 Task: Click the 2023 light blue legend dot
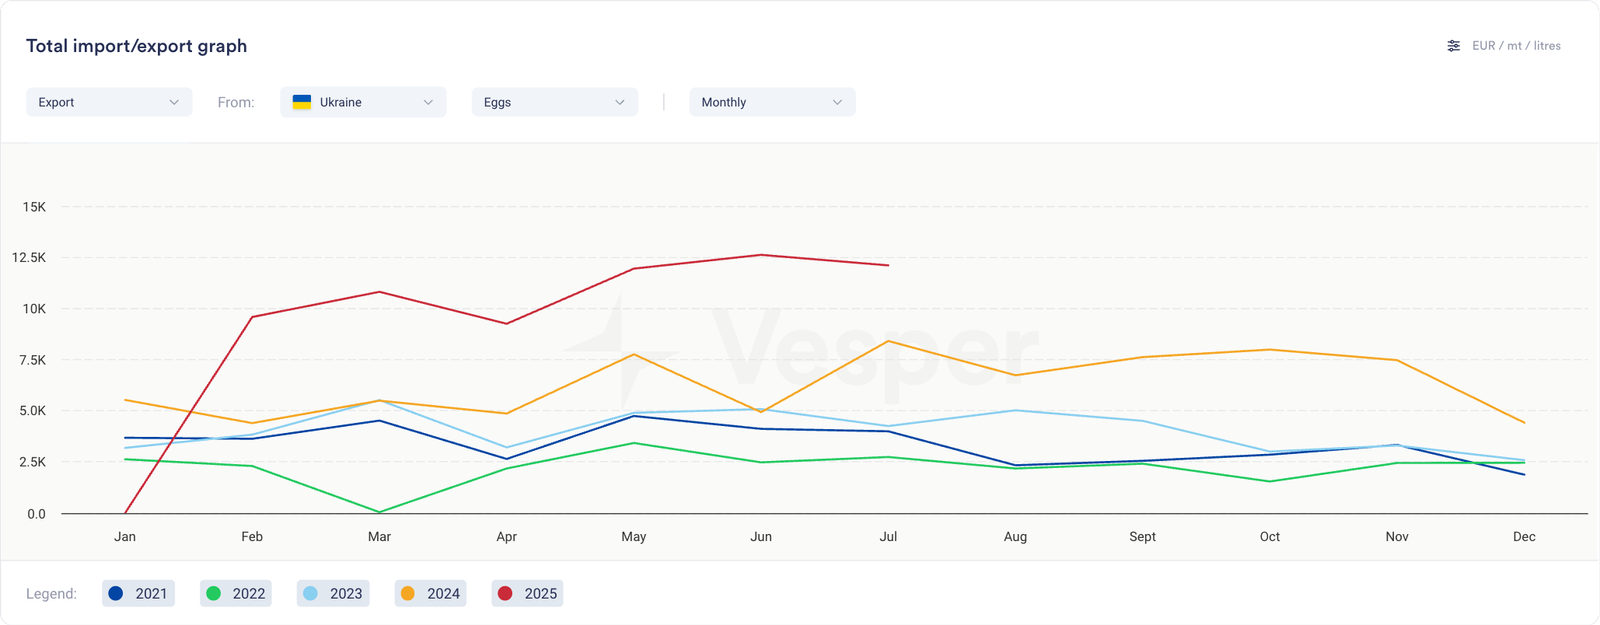click(310, 593)
